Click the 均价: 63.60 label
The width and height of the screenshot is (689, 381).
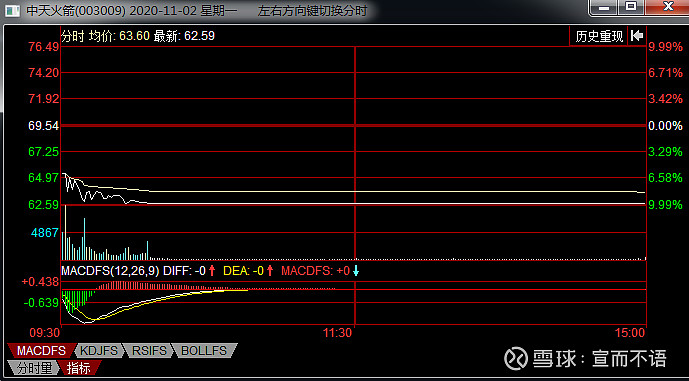point(120,36)
